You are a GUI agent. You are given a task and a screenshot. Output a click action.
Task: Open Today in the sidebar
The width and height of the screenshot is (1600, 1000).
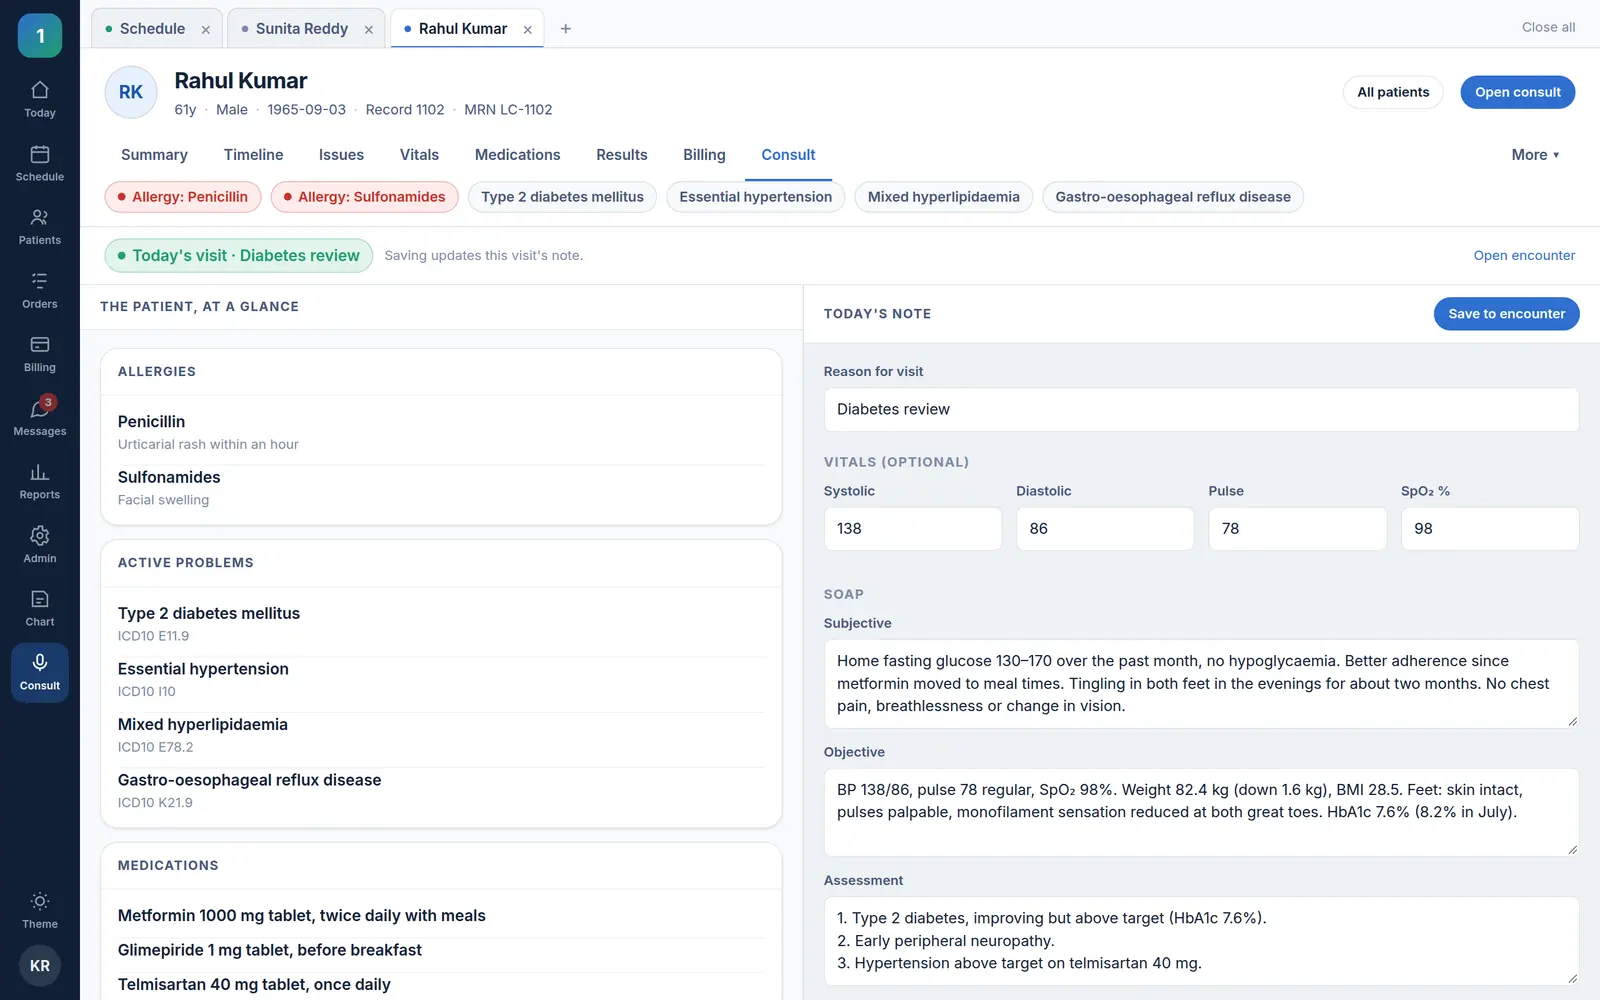(40, 100)
